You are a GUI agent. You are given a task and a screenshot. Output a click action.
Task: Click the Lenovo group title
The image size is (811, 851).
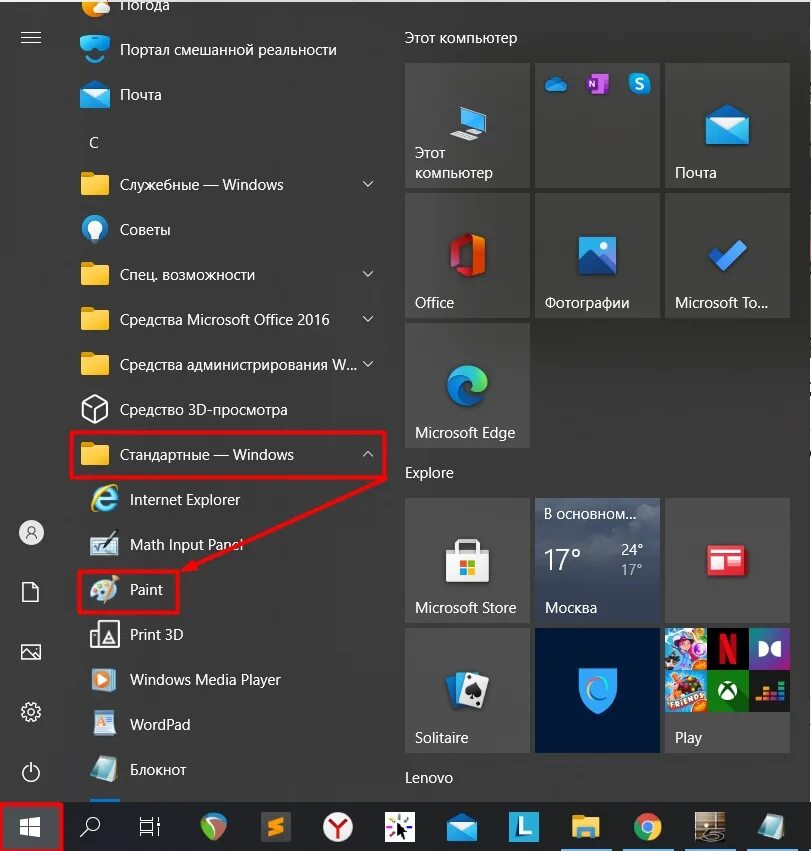429,778
